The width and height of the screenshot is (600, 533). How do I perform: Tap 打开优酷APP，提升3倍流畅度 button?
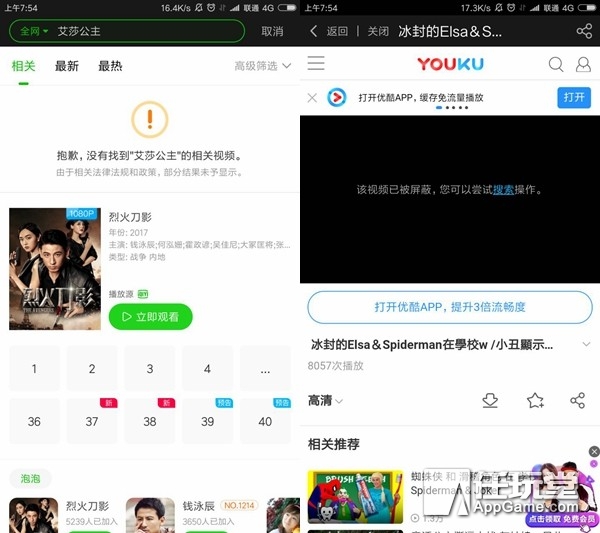pyautogui.click(x=450, y=307)
